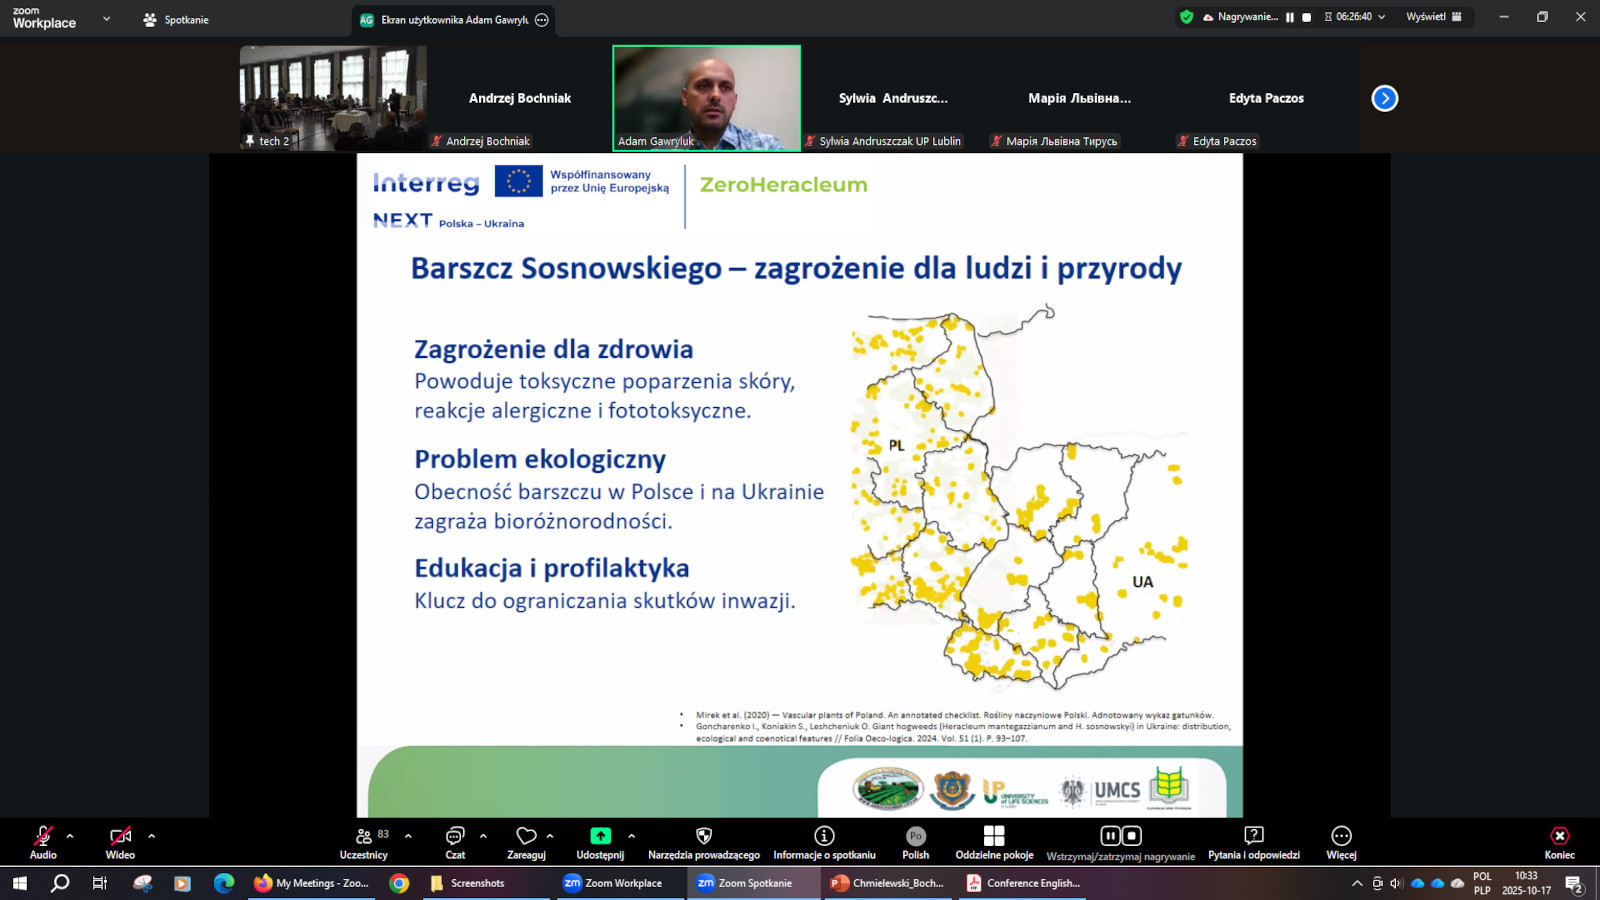Open Oddzielne pokoje breakout rooms
The width and height of the screenshot is (1600, 900).
coord(994,842)
